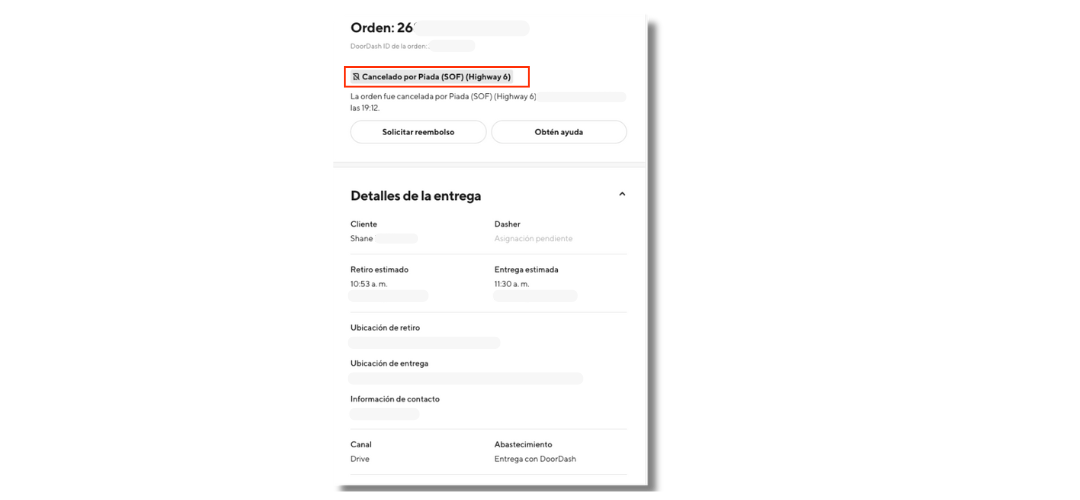Select the Ubicación de retiro label
The height and width of the screenshot is (500, 1080).
tap(385, 328)
